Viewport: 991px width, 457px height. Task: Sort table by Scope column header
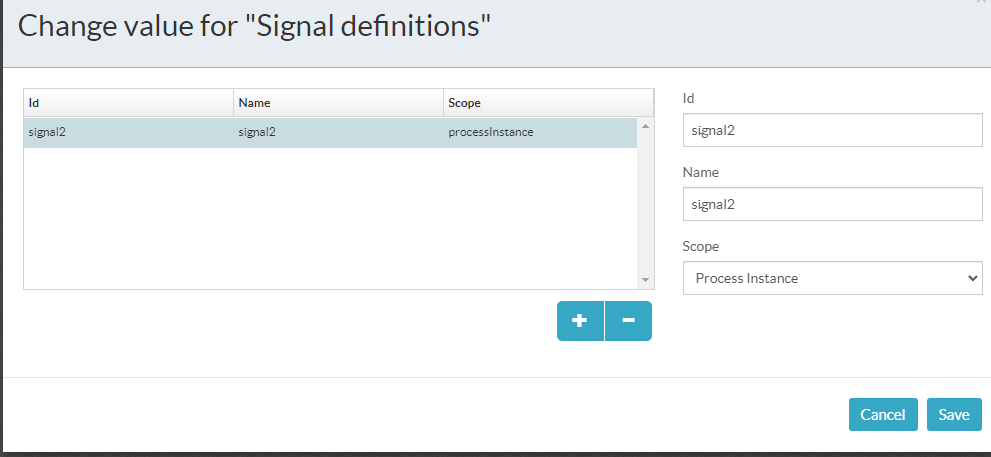point(547,102)
